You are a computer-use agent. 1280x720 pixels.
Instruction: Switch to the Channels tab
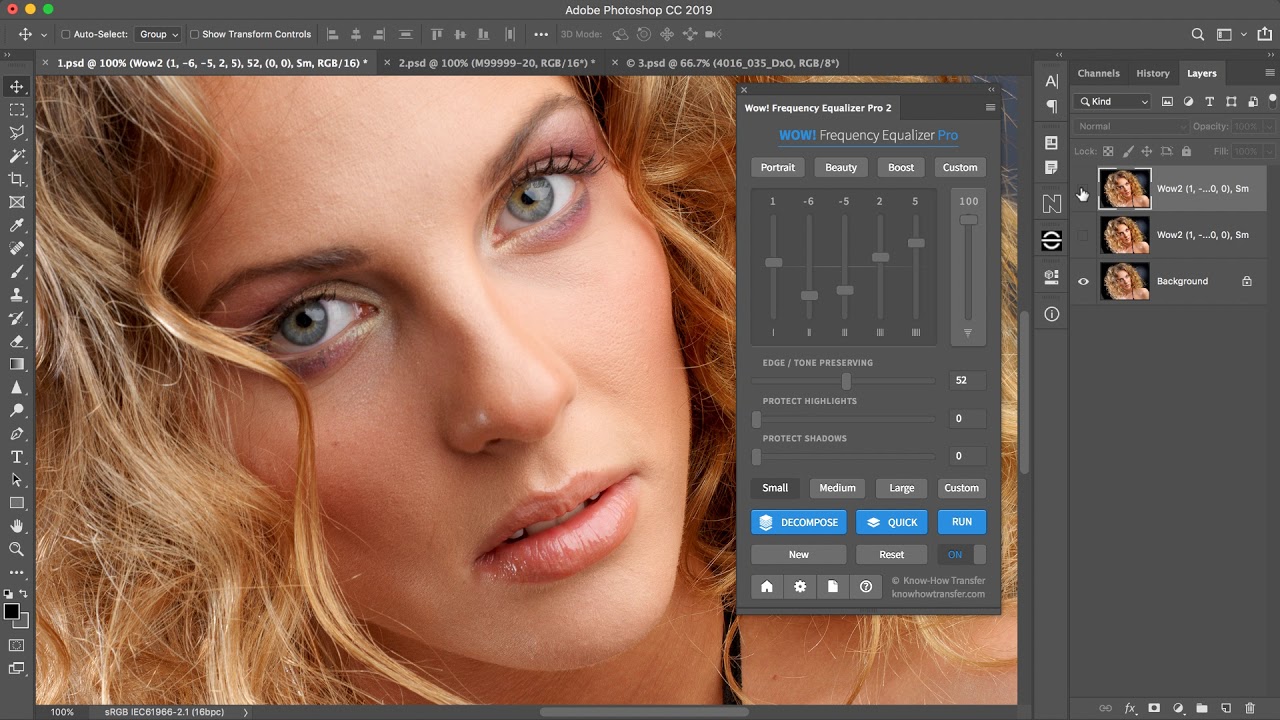(1098, 73)
